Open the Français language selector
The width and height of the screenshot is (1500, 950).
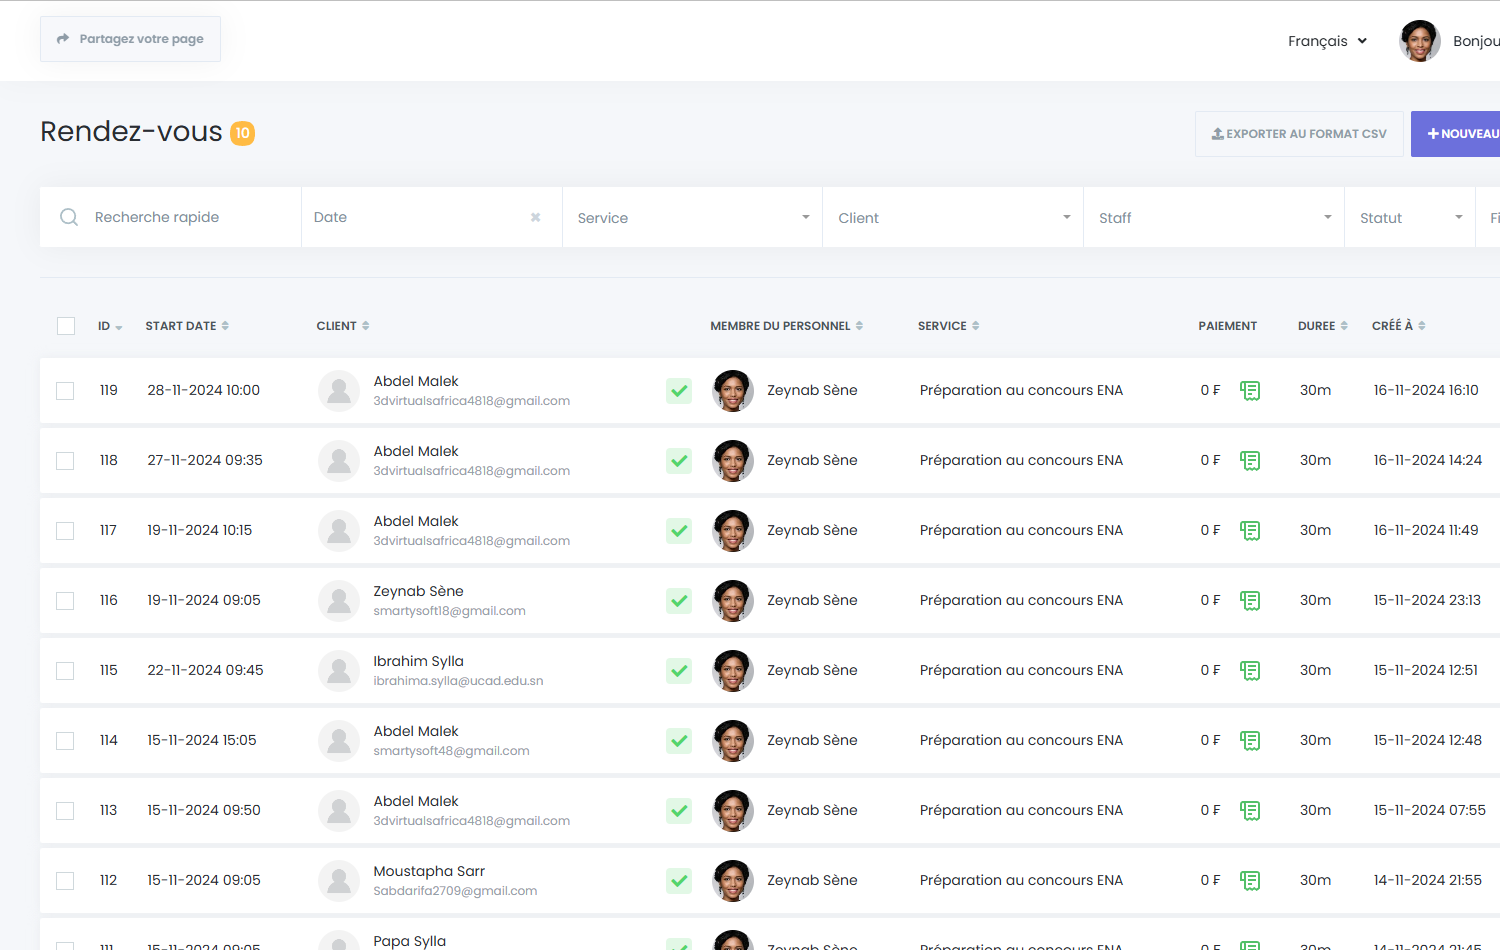1326,41
